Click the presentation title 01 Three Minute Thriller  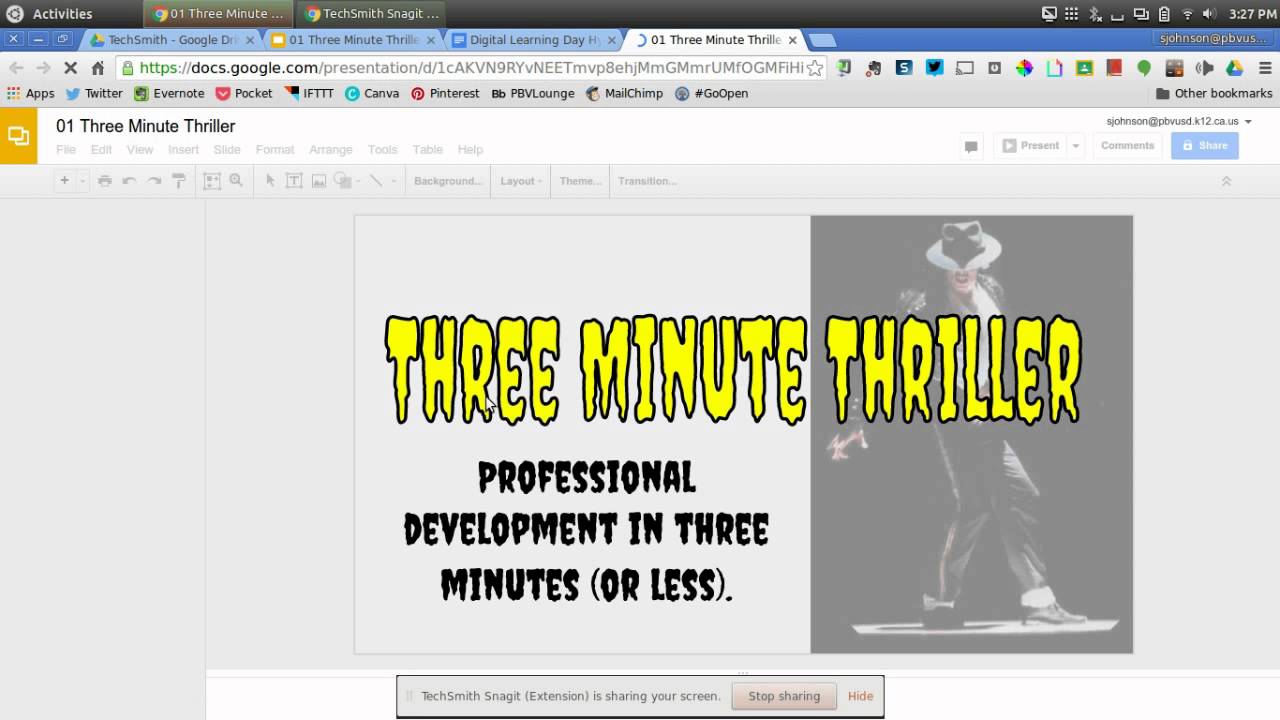(x=146, y=126)
